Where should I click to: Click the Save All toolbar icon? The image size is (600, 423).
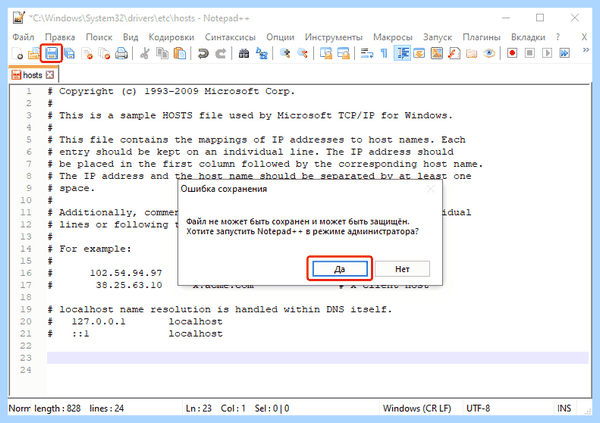tap(70, 53)
